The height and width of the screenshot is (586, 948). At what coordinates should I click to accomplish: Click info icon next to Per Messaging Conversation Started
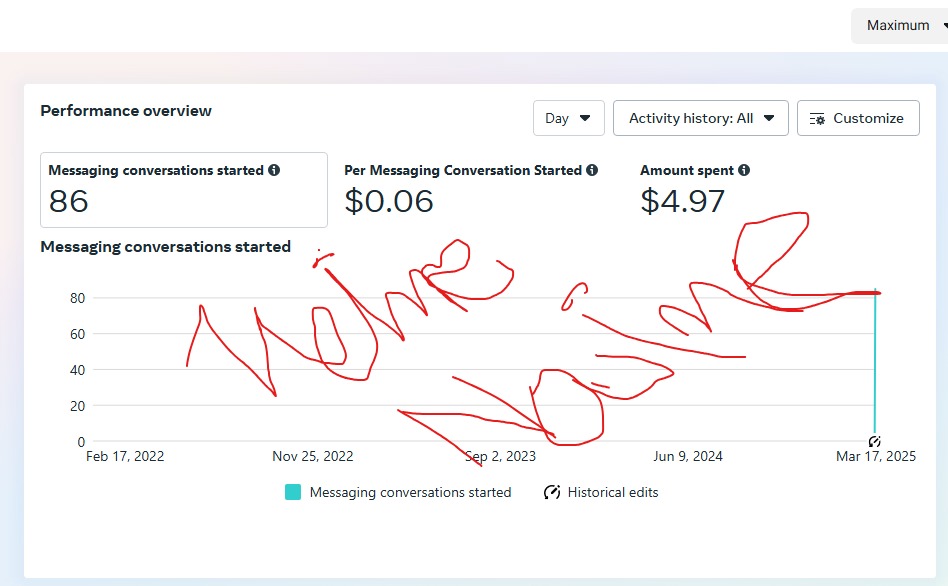pos(592,170)
